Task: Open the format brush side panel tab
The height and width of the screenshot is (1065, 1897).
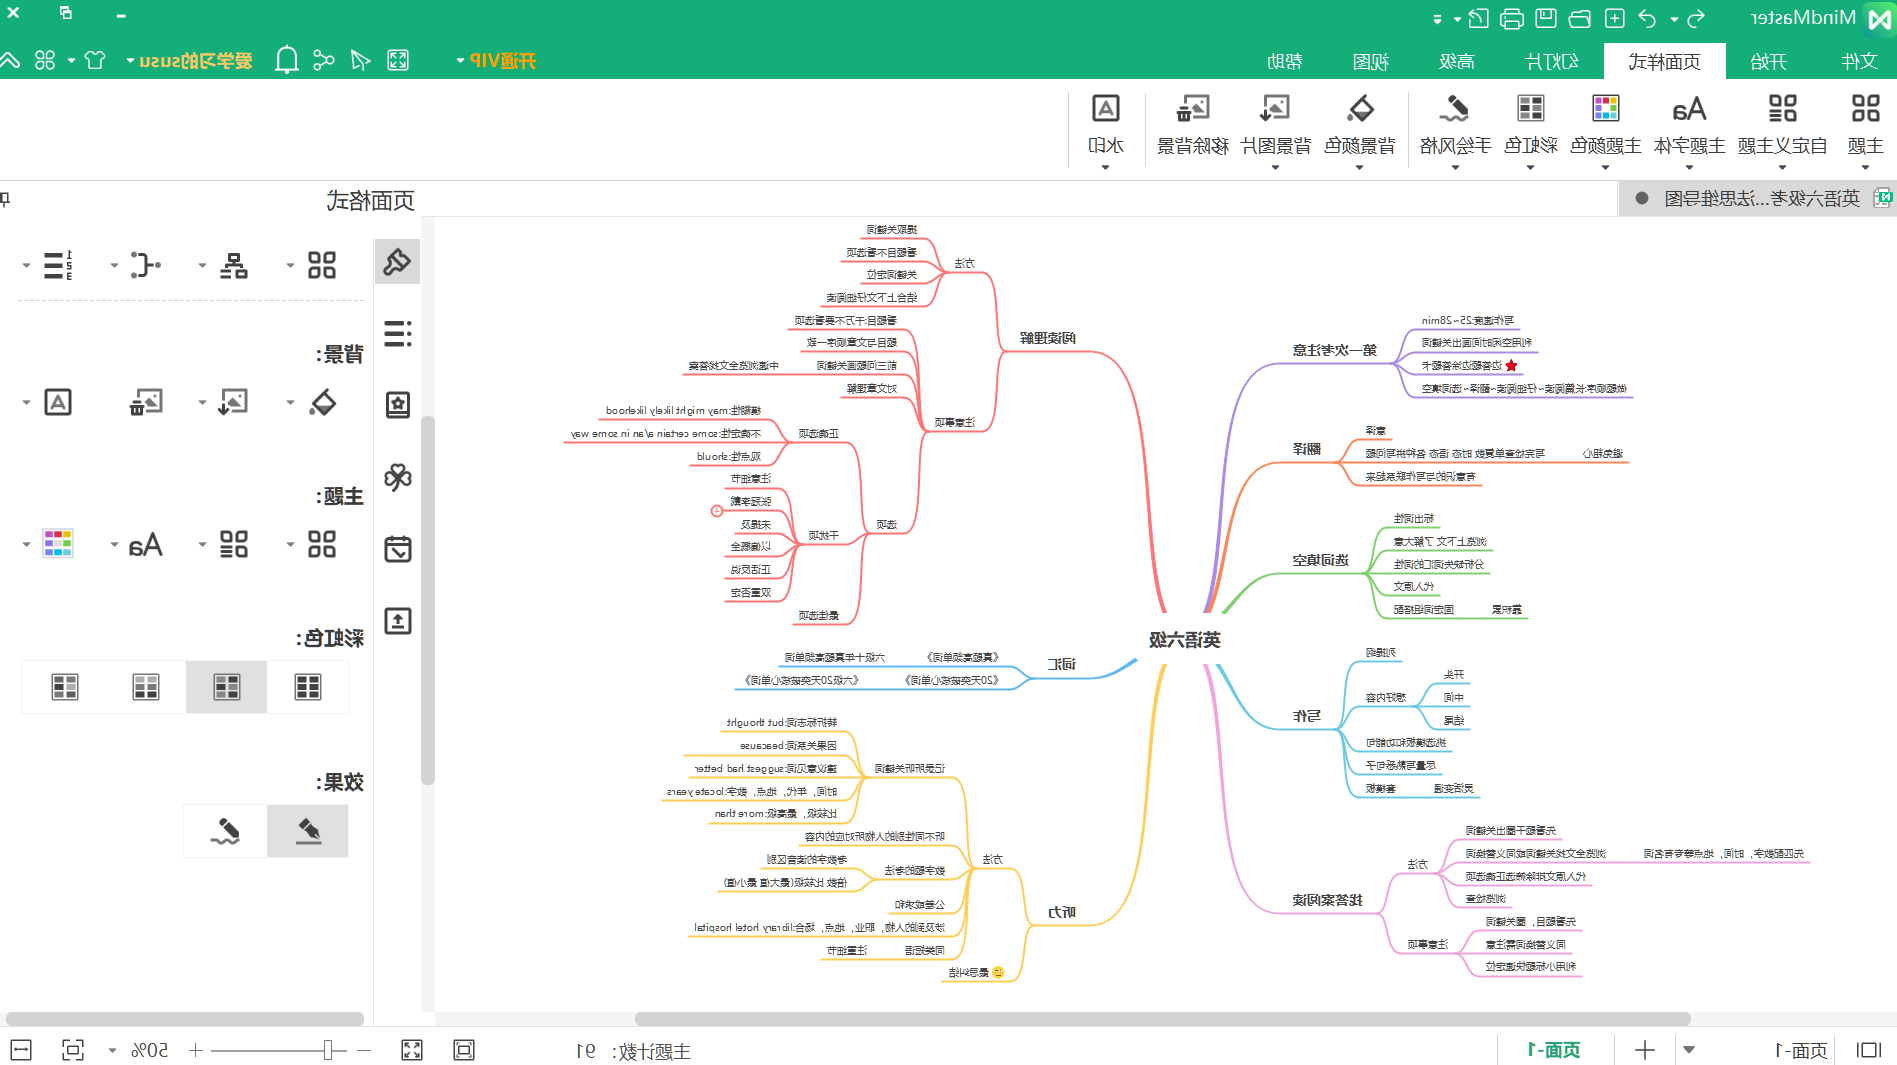Action: 397,262
